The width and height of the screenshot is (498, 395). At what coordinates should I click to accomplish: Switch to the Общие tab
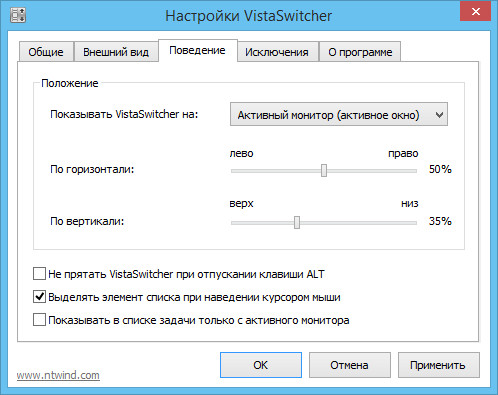(x=46, y=52)
